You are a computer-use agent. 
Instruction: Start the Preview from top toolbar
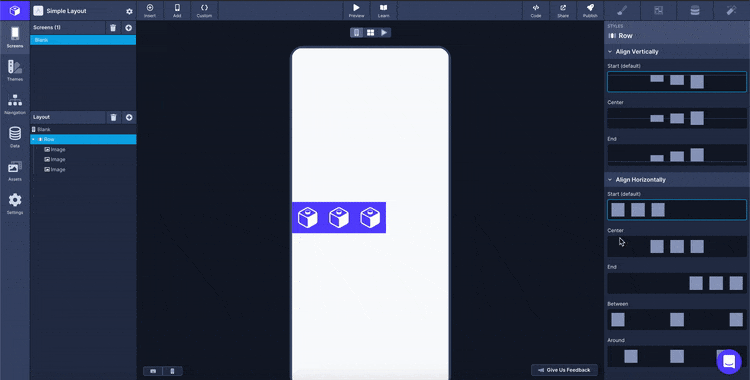(356, 11)
